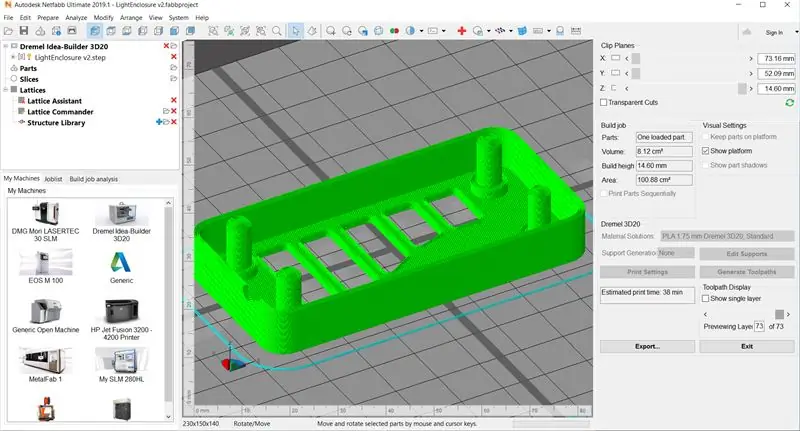Switch to the Build job analysis tab
The image size is (800, 431).
pyautogui.click(x=93, y=179)
